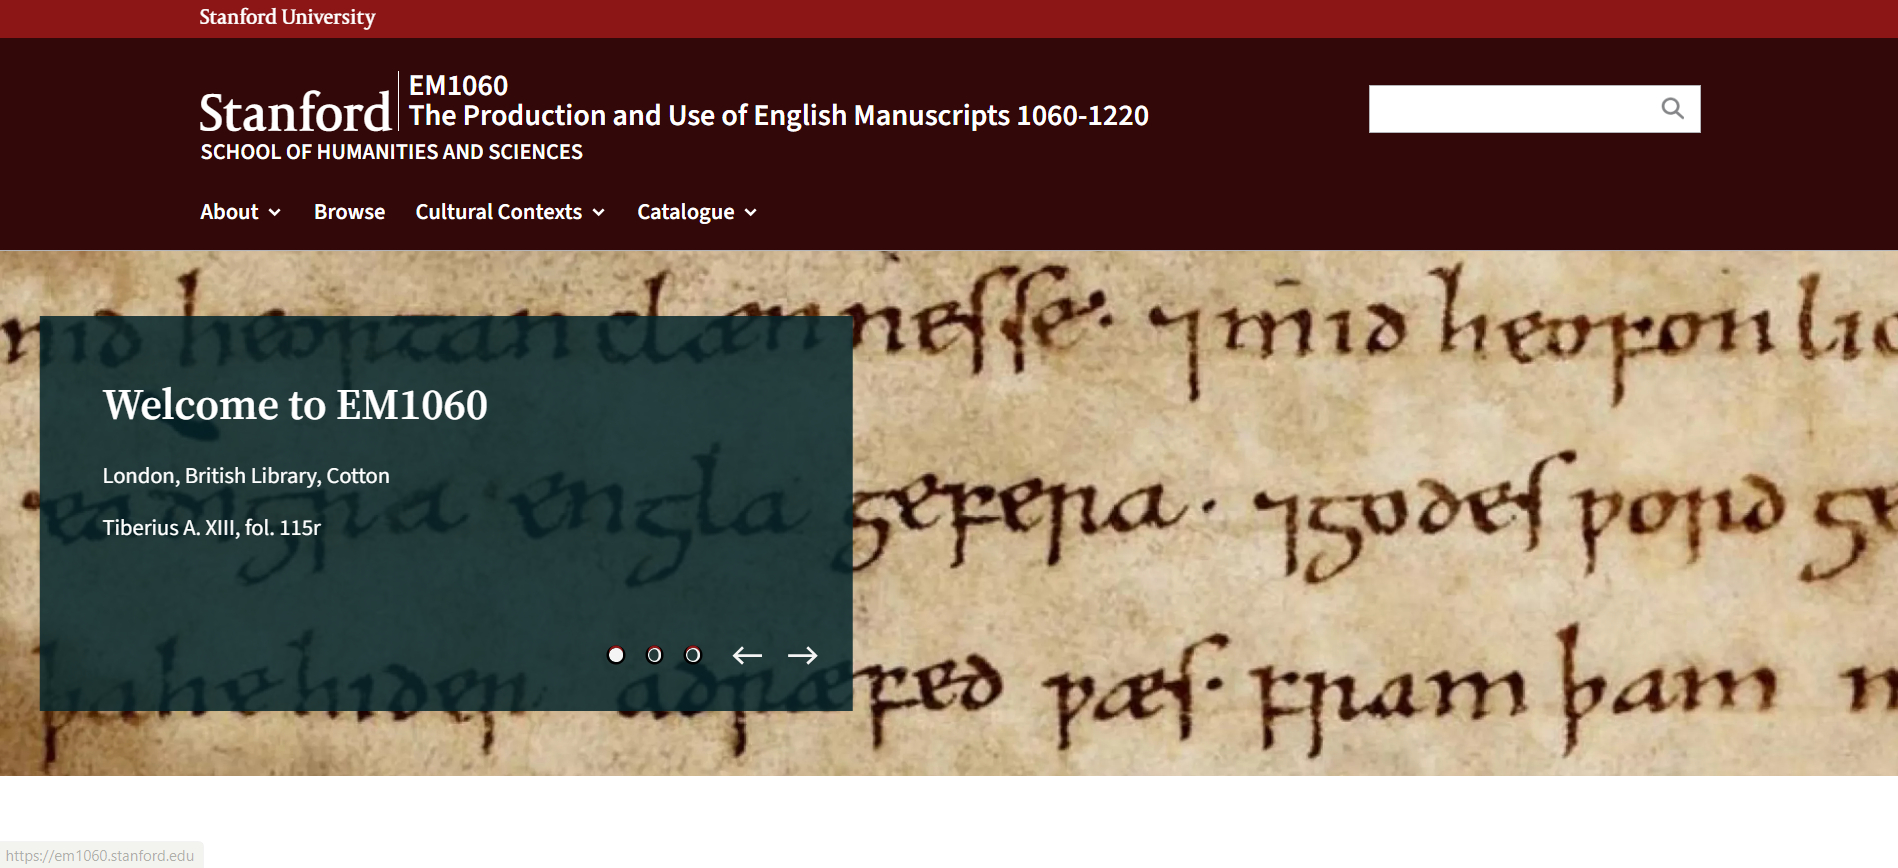Click the manuscript banner image at right
Viewport: 1898px width, 868px height.
point(1370,520)
